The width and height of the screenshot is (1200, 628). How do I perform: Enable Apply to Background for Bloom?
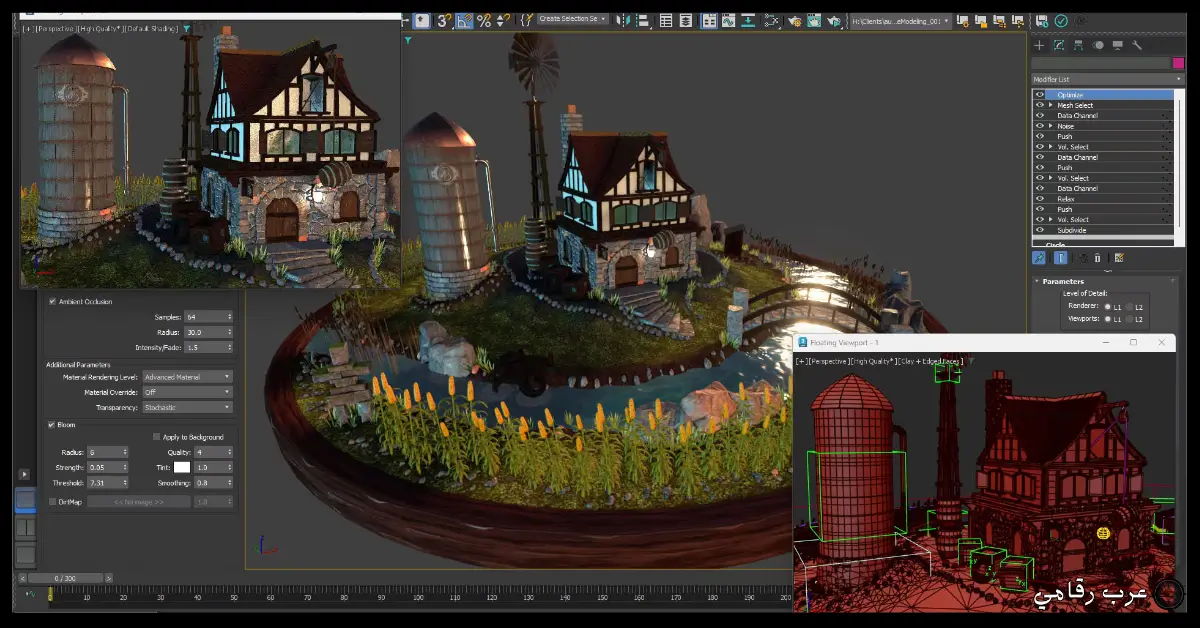pos(157,437)
